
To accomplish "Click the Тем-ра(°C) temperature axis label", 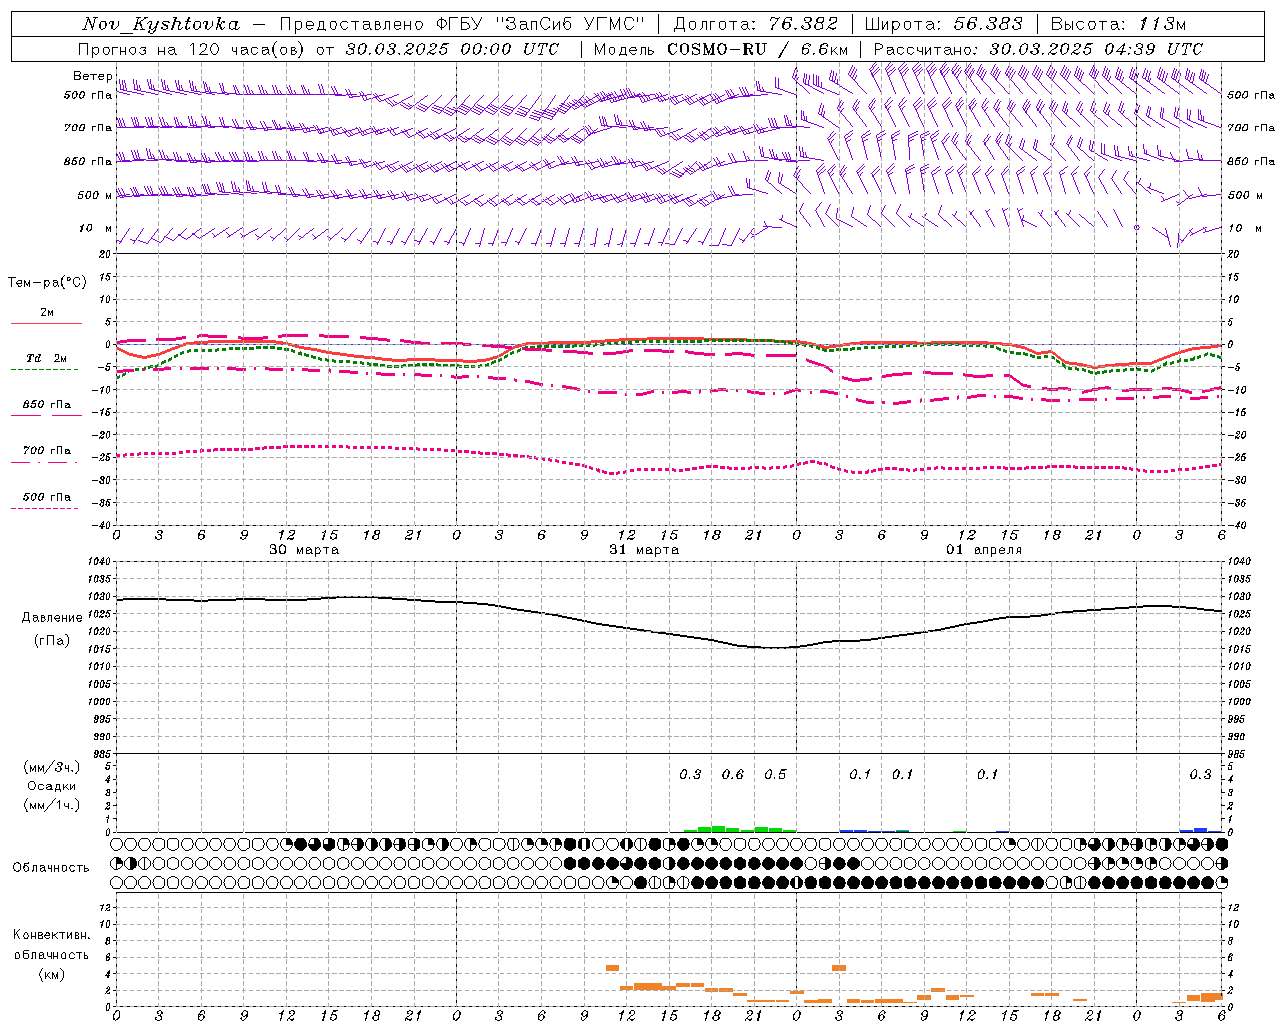I will click(x=47, y=282).
